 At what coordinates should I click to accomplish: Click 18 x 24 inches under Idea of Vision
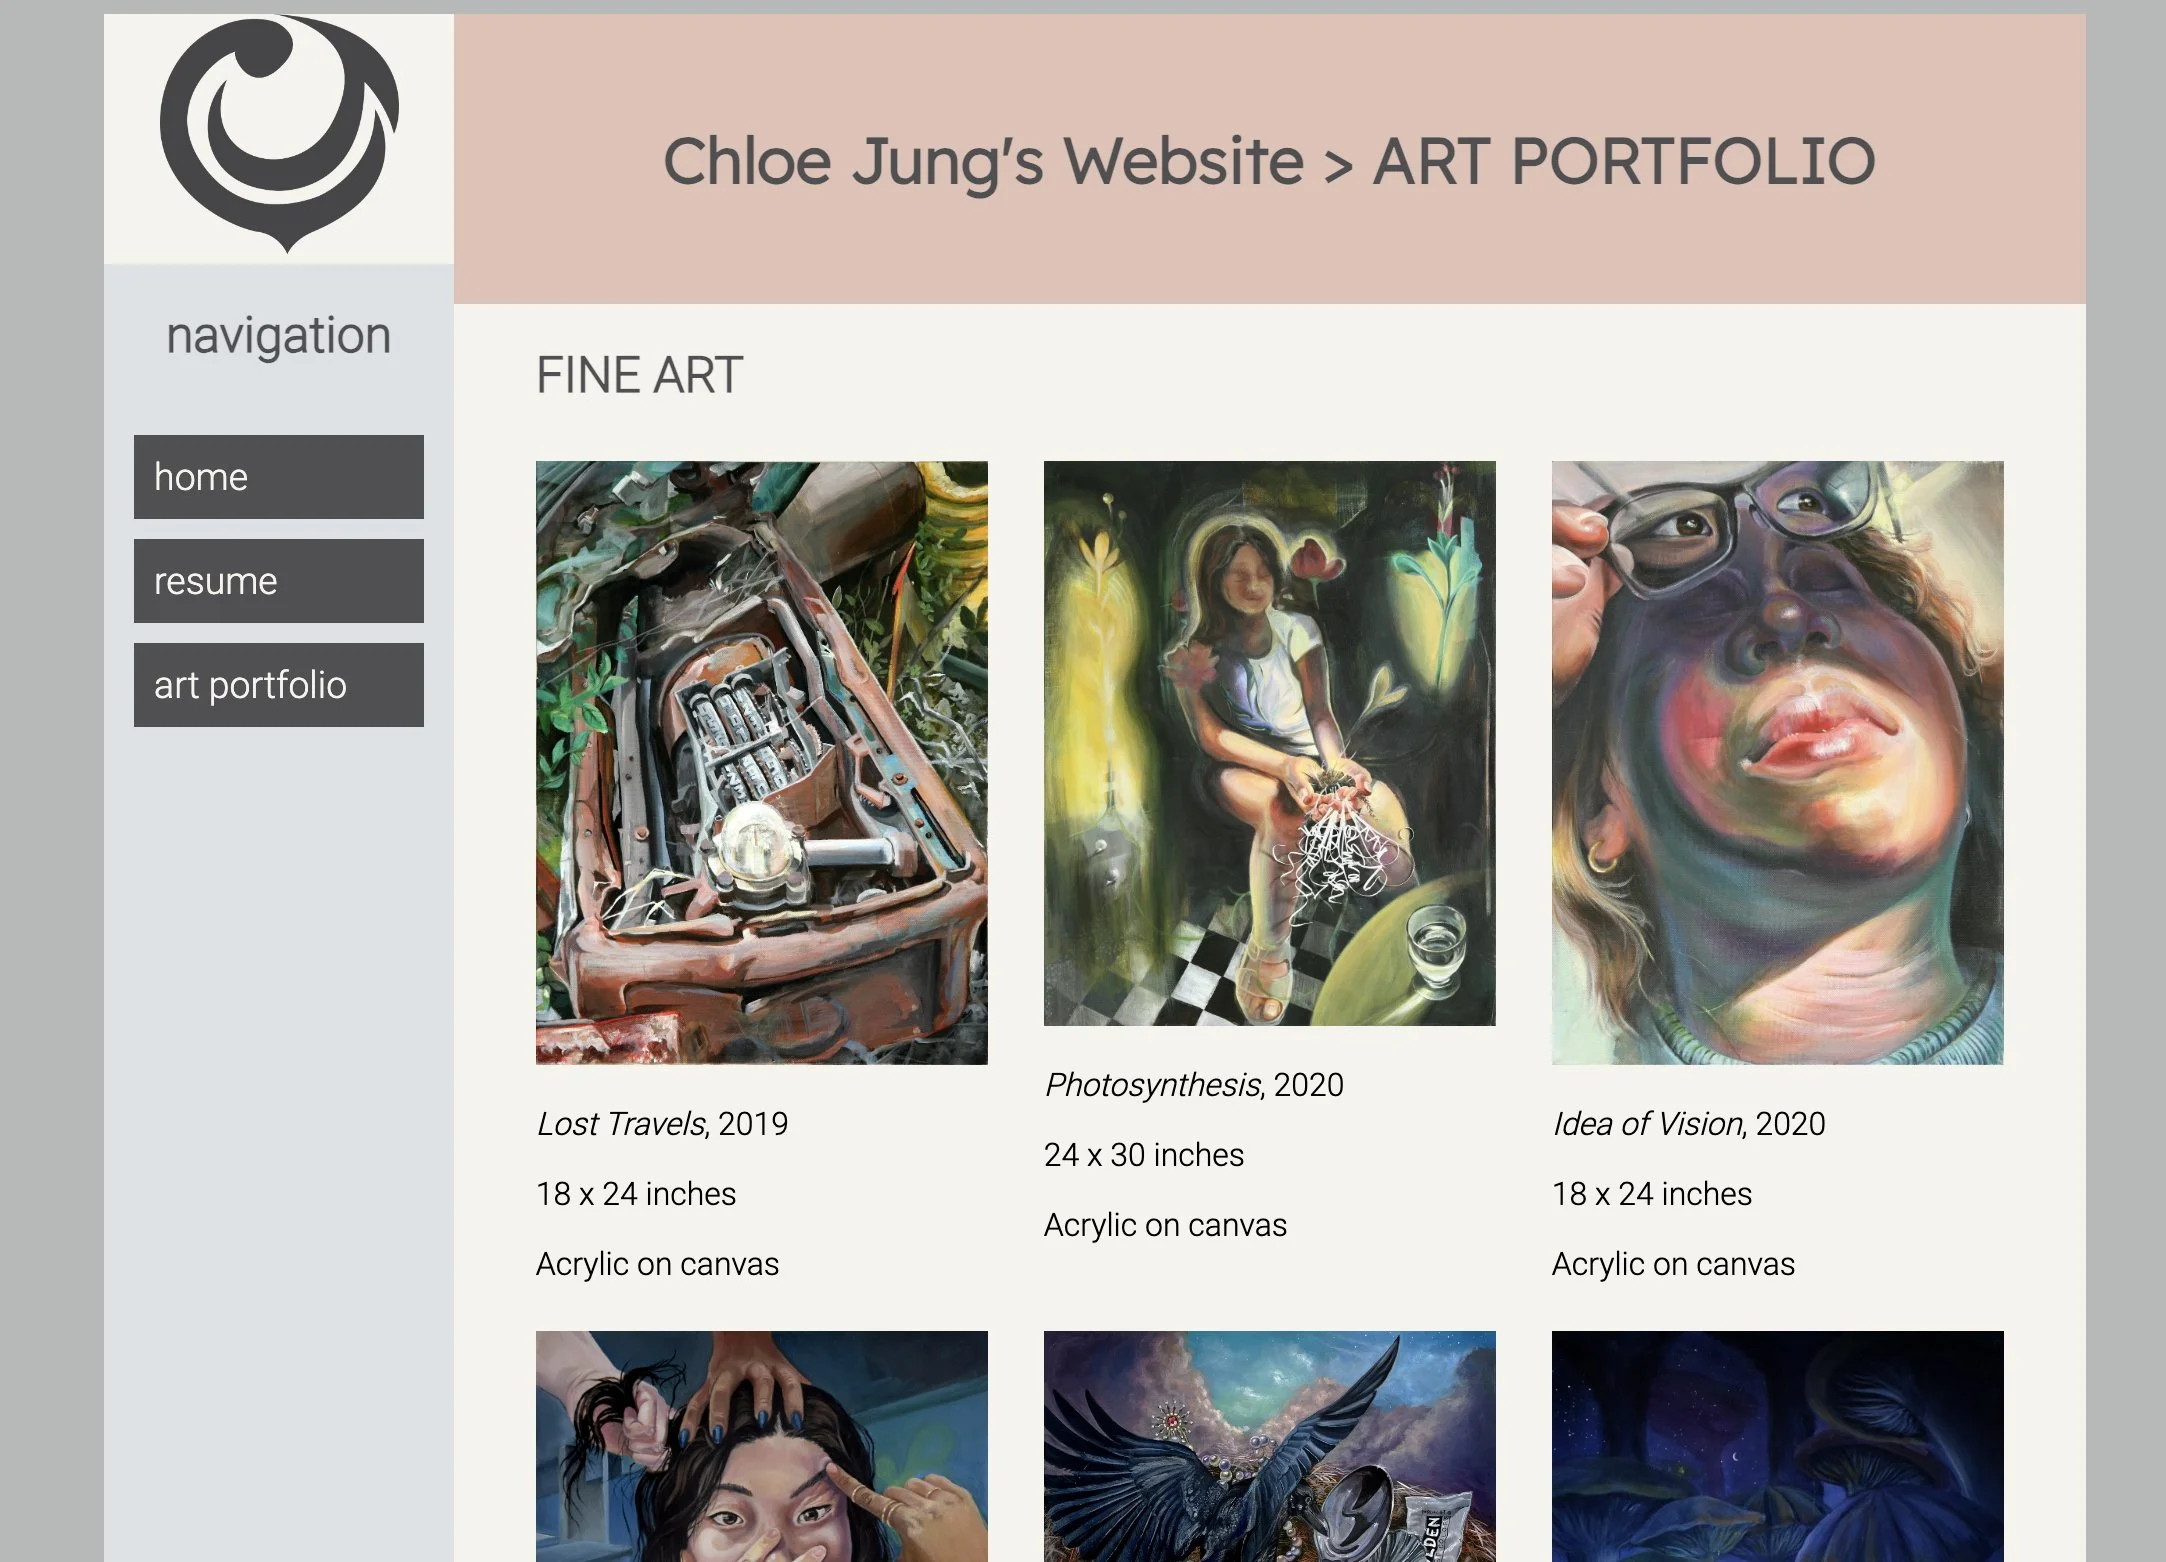pyautogui.click(x=1652, y=1194)
